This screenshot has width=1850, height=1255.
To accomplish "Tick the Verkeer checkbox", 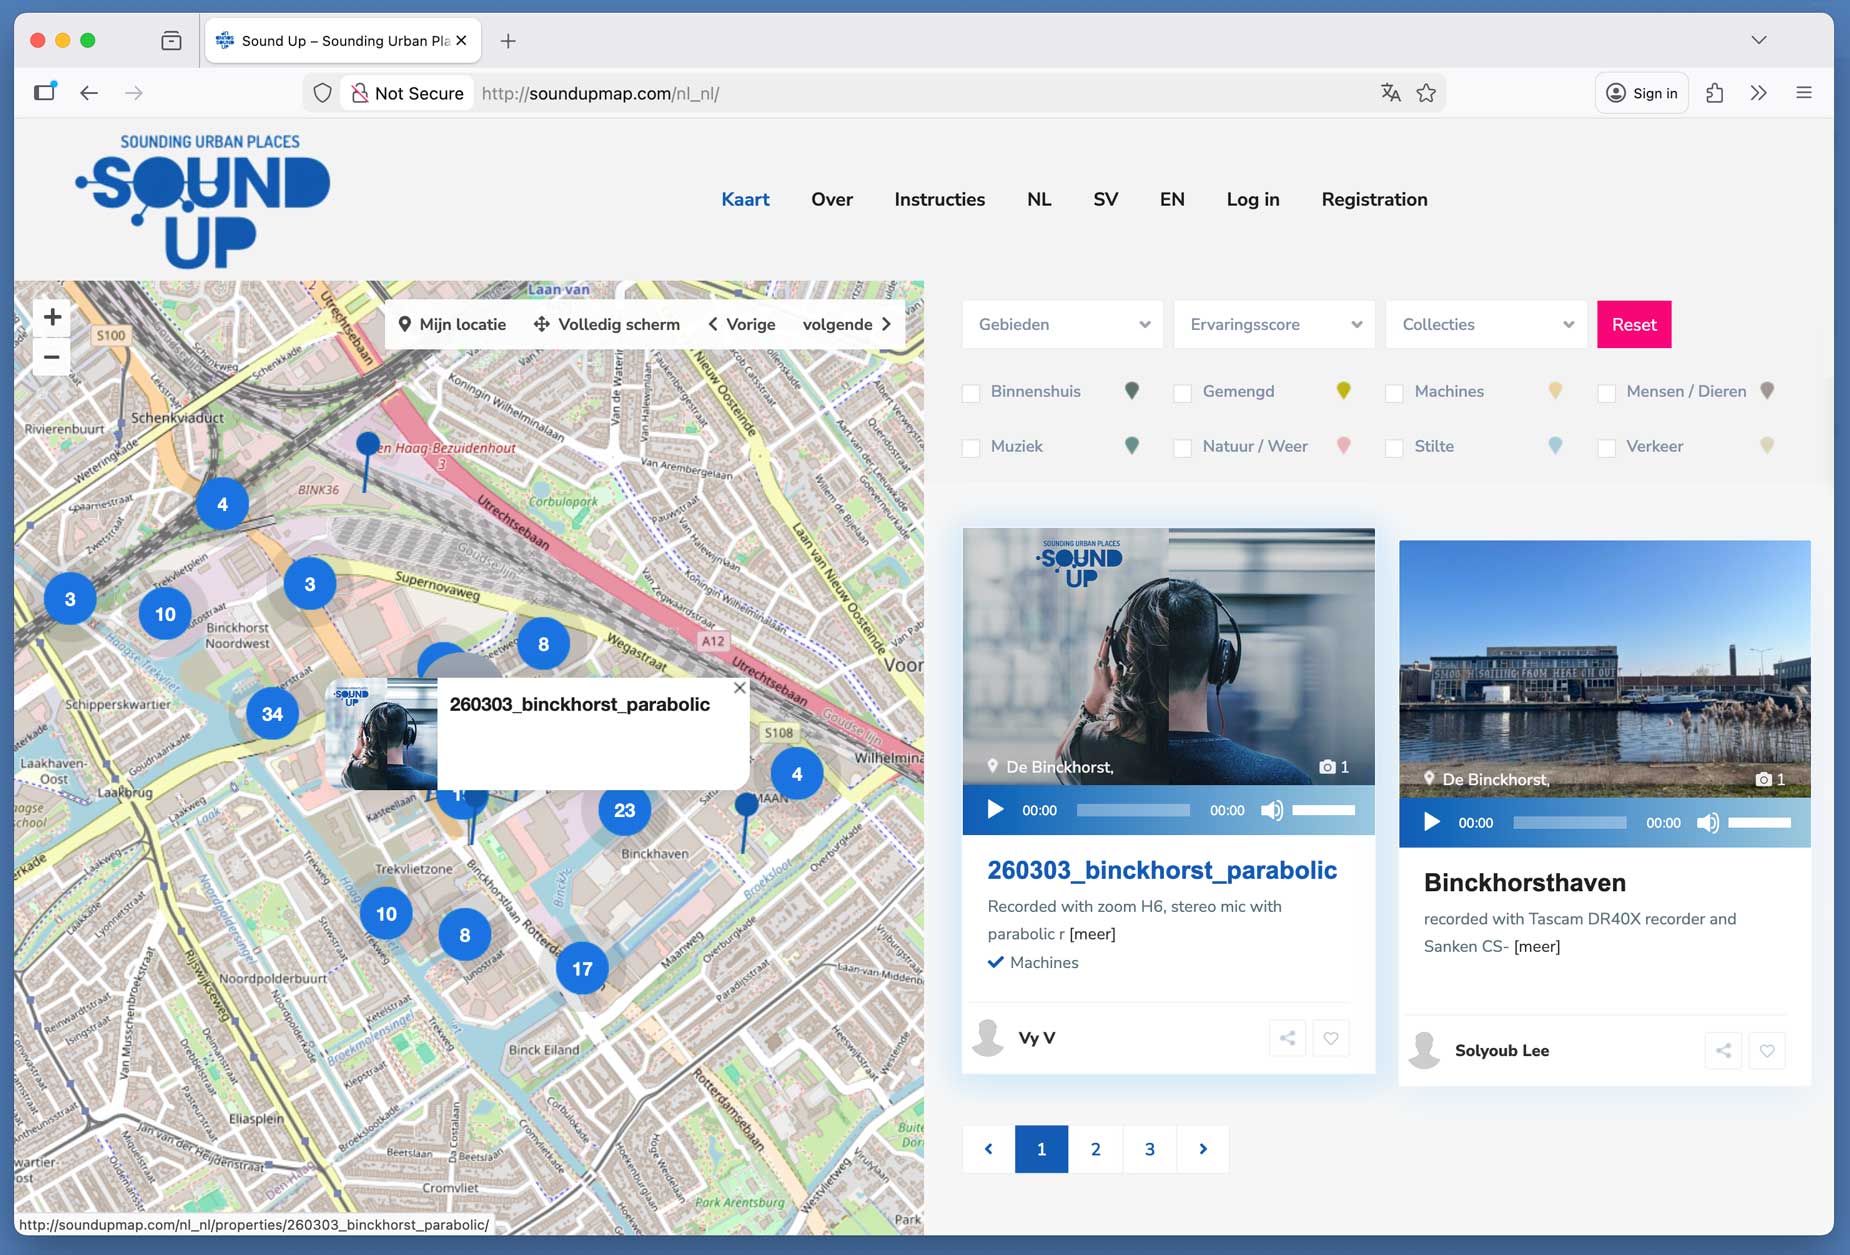I will point(1606,448).
